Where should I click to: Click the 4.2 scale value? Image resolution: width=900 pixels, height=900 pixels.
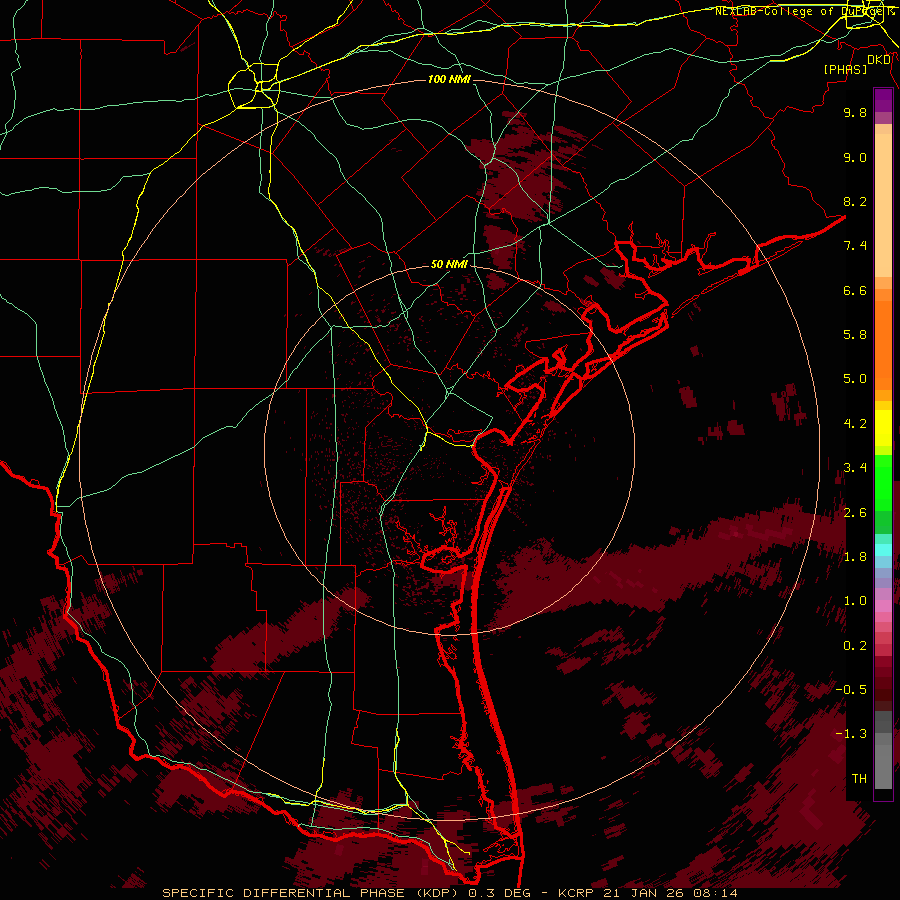pos(855,424)
